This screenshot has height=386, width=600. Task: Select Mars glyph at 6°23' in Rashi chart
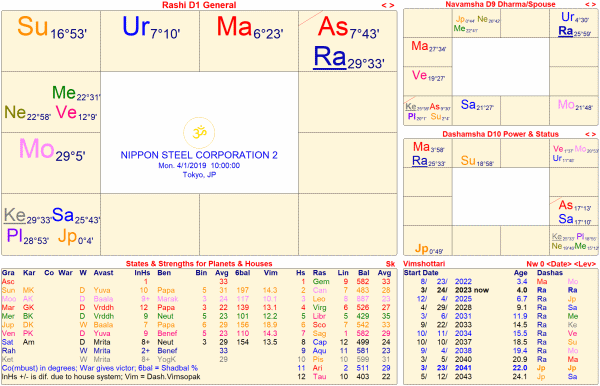(x=235, y=27)
